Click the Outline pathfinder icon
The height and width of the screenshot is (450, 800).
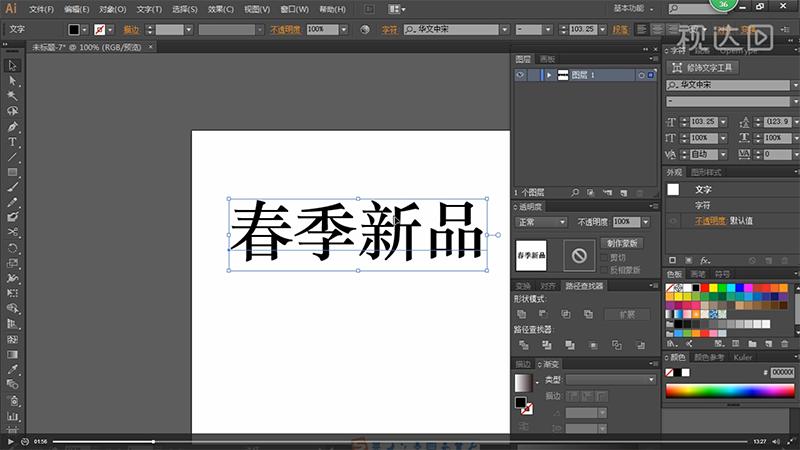[617, 345]
